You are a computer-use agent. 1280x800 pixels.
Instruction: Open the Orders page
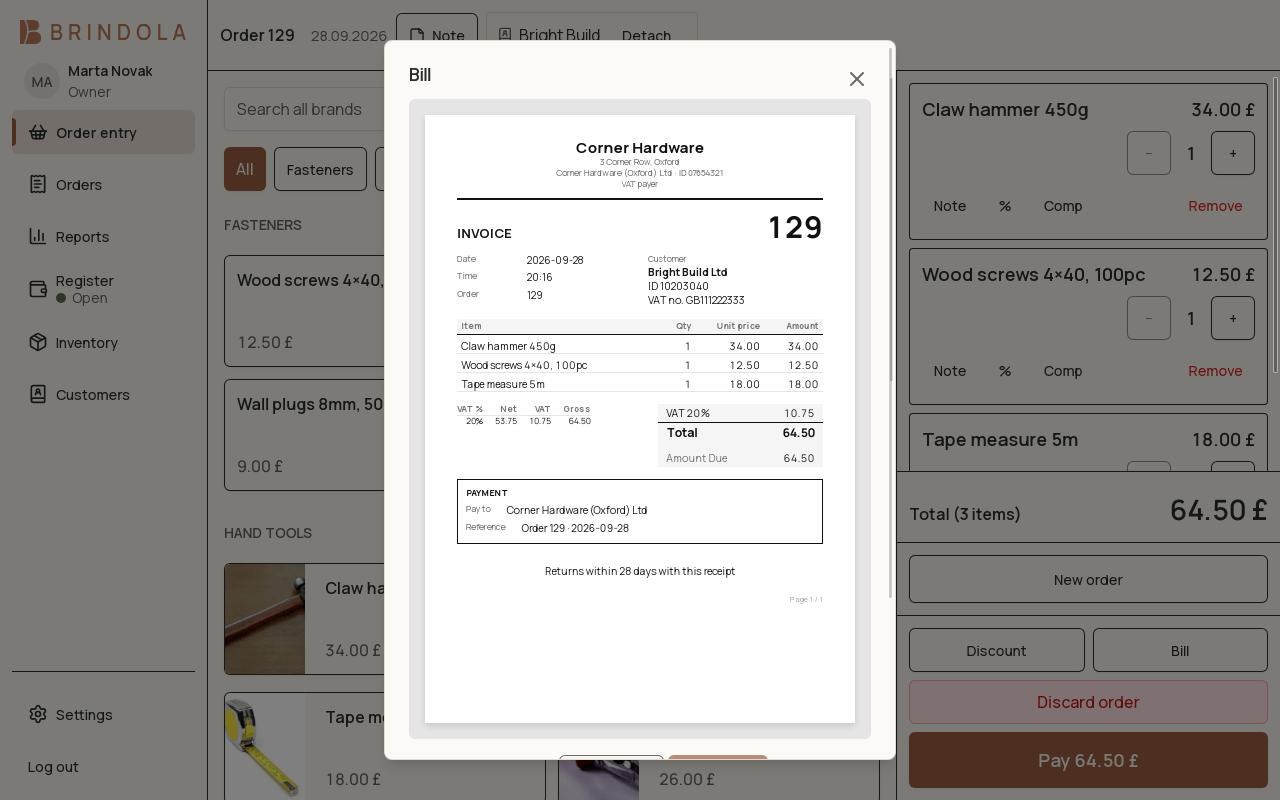coord(103,184)
